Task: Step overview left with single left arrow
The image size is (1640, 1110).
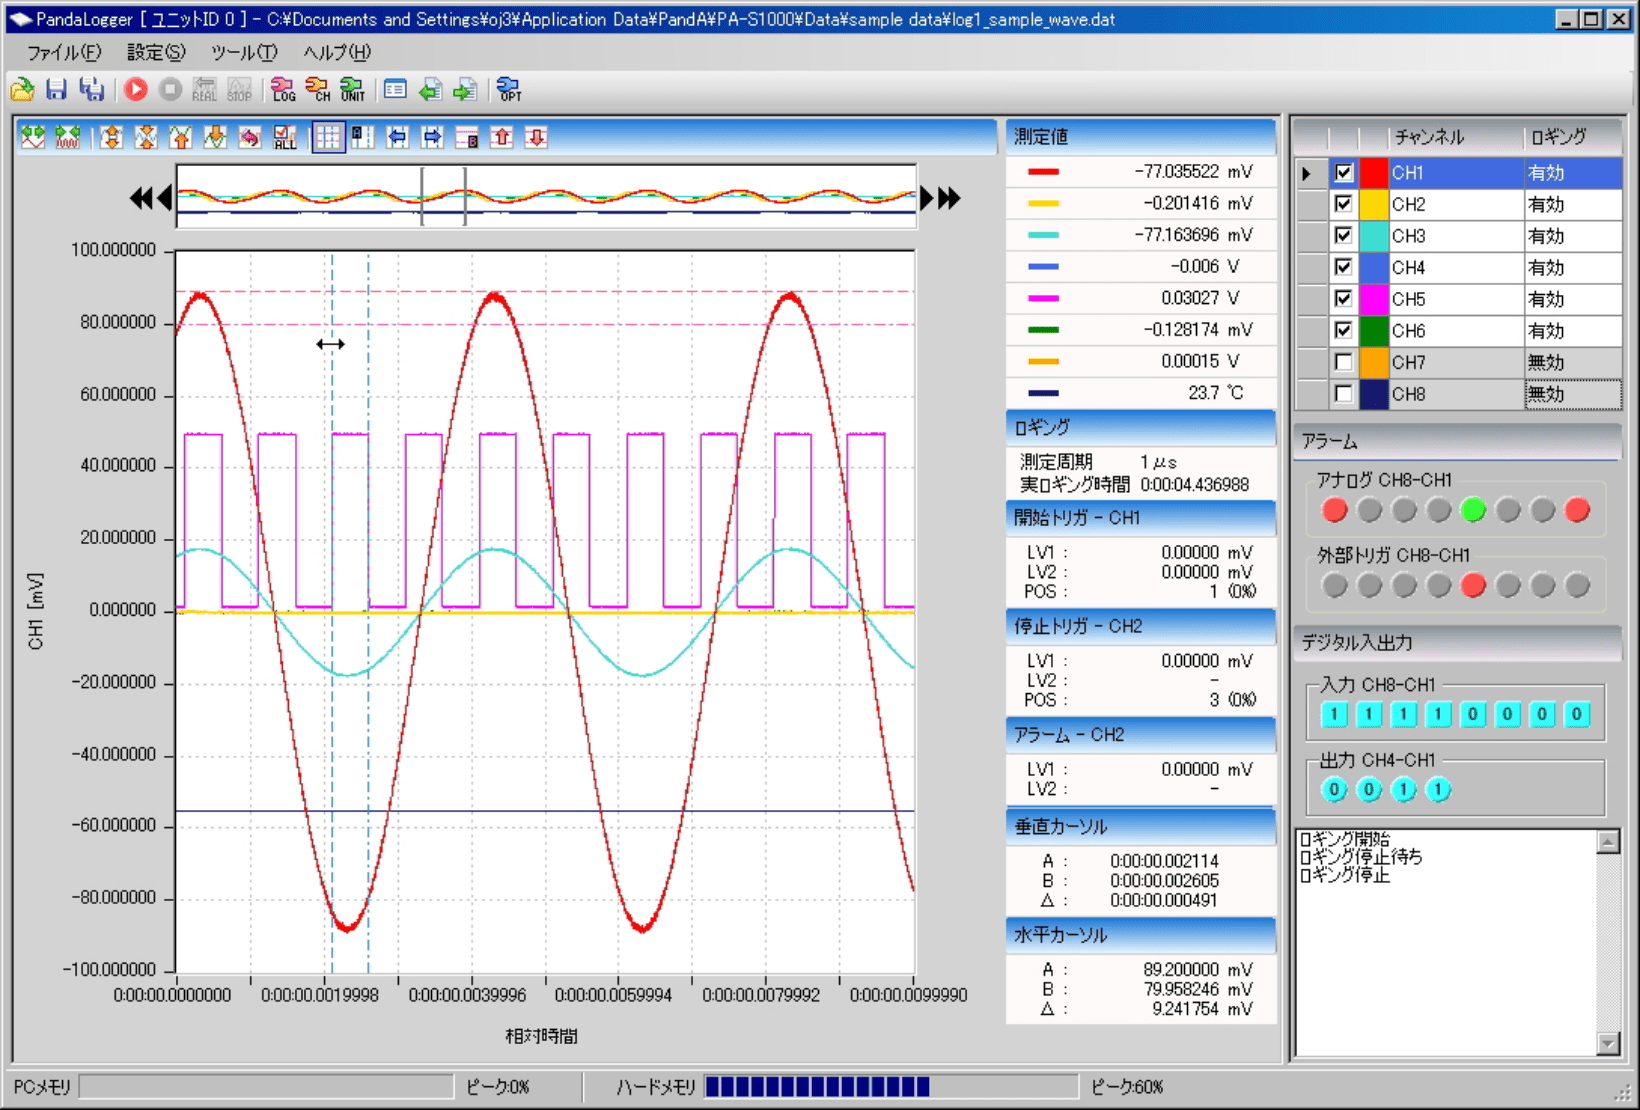Action: [165, 198]
